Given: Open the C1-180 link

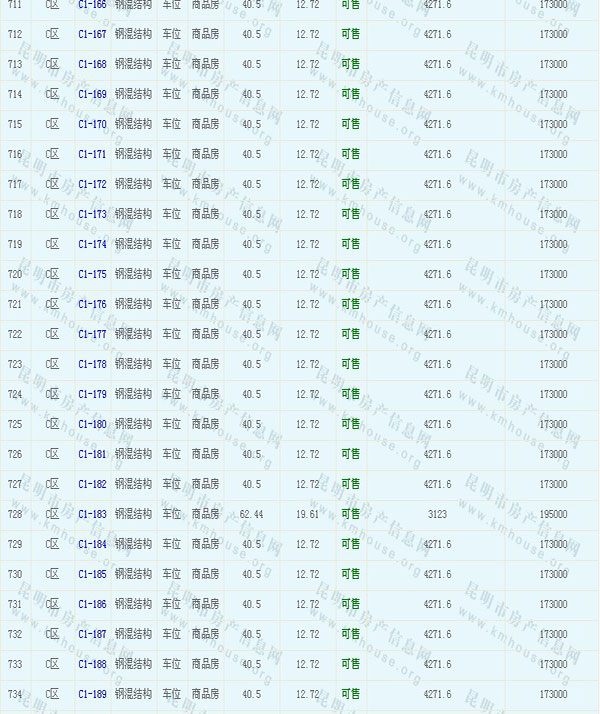Looking at the screenshot, I should pyautogui.click(x=92, y=424).
